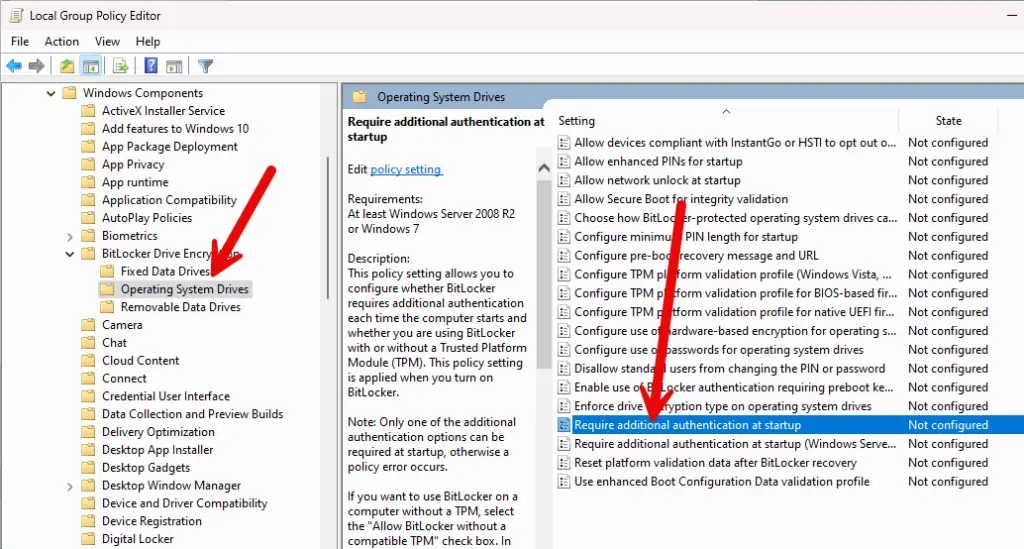Click description pane scroll up arrow
The width and height of the screenshot is (1024, 549).
pyautogui.click(x=543, y=168)
